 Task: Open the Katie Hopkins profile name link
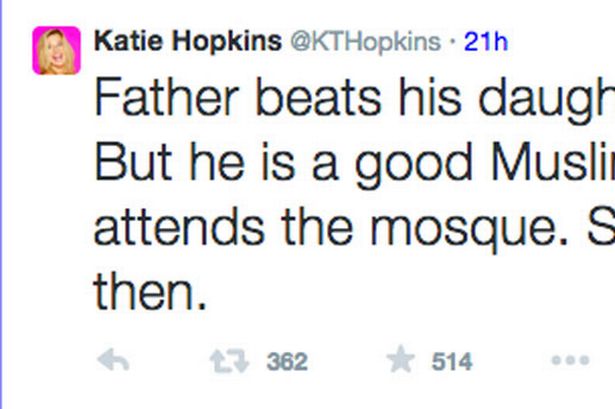tap(186, 41)
